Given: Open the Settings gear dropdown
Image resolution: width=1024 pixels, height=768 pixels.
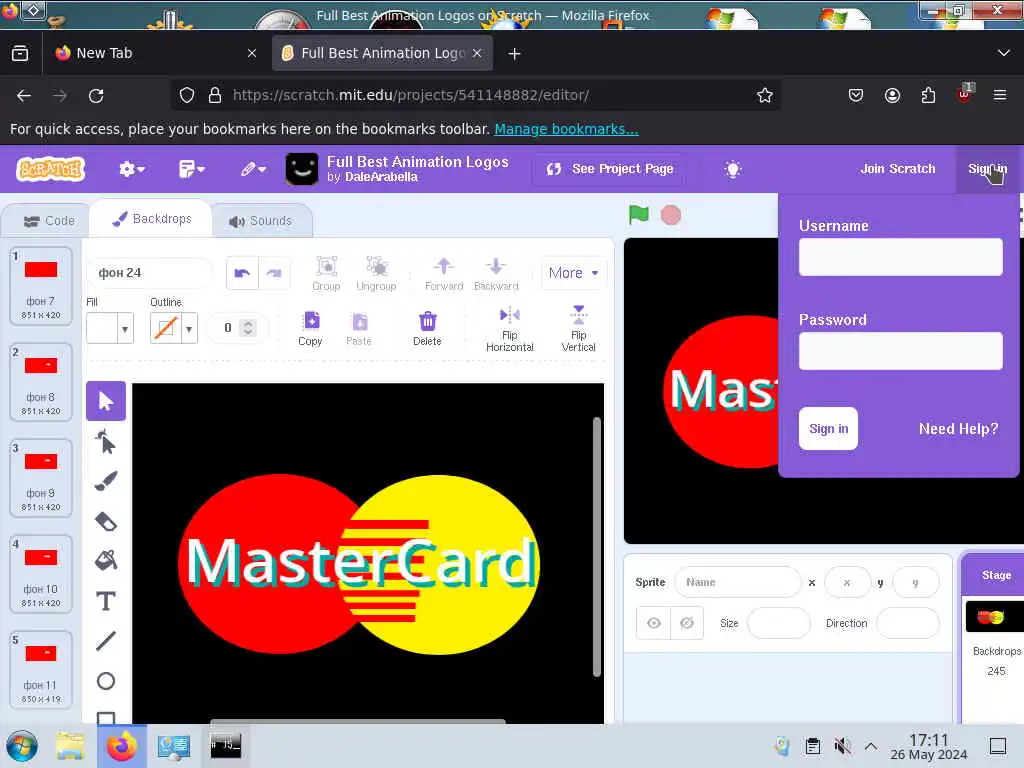Looking at the screenshot, I should pyautogui.click(x=131, y=169).
